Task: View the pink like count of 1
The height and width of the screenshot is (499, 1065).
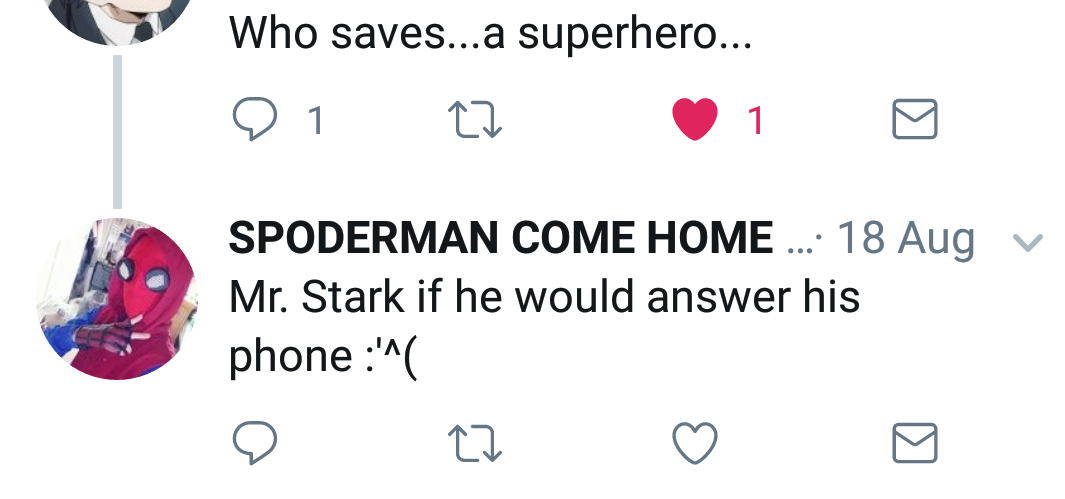Action: point(756,121)
